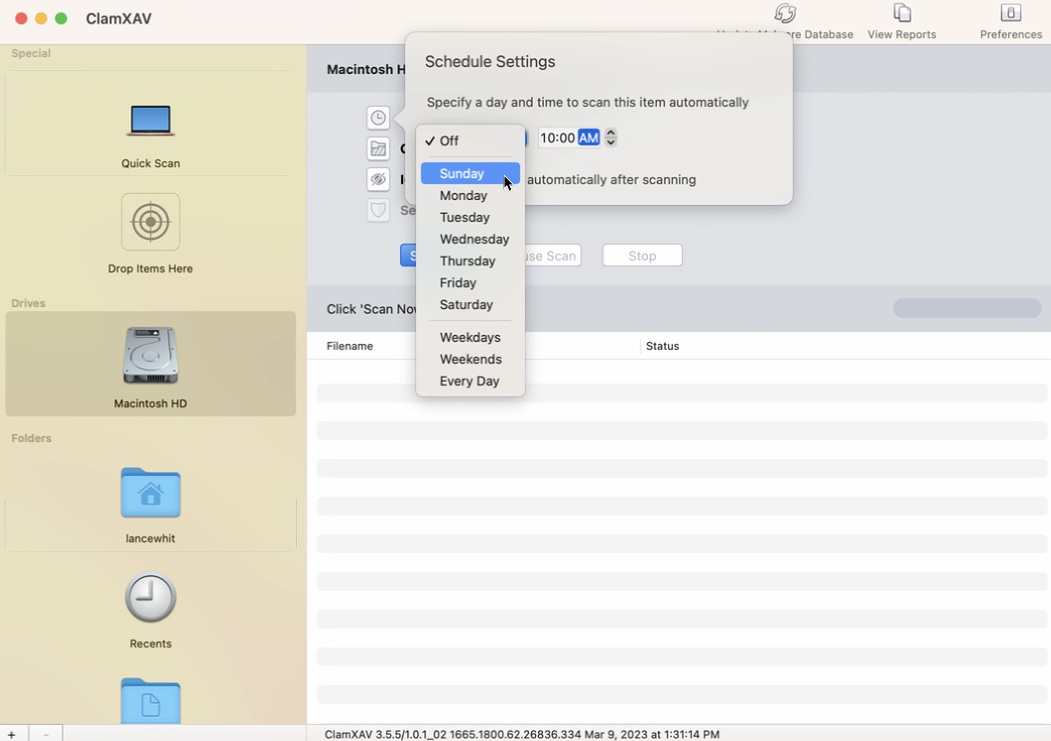This screenshot has width=1051, height=741.
Task: Click the green zoom window button
Action: click(x=61, y=18)
